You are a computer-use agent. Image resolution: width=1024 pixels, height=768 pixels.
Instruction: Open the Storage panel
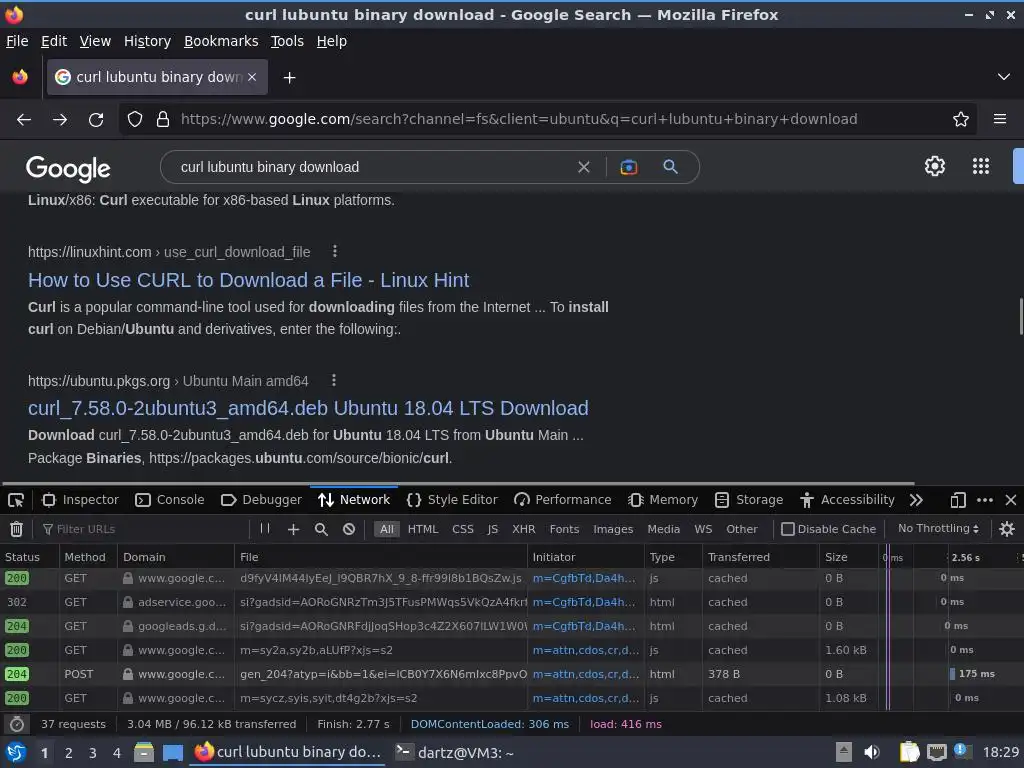pyautogui.click(x=749, y=500)
